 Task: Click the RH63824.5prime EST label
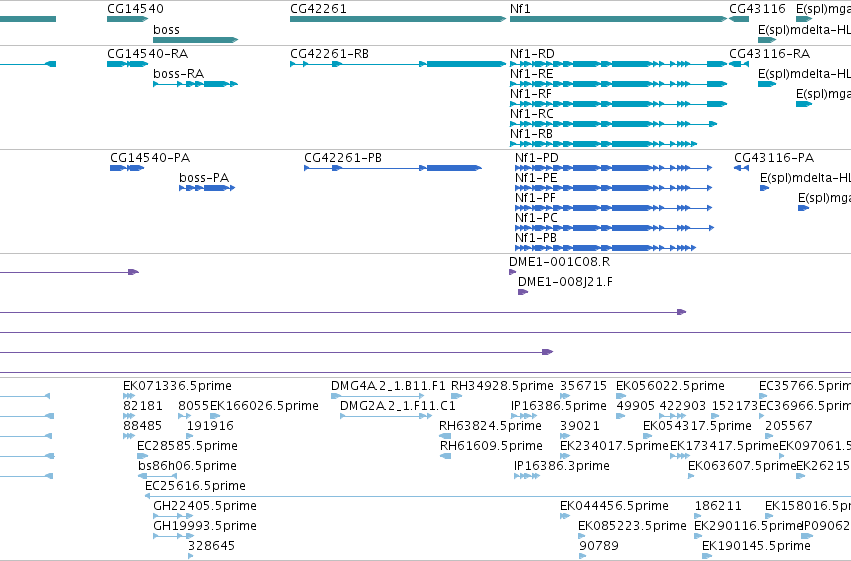point(490,426)
